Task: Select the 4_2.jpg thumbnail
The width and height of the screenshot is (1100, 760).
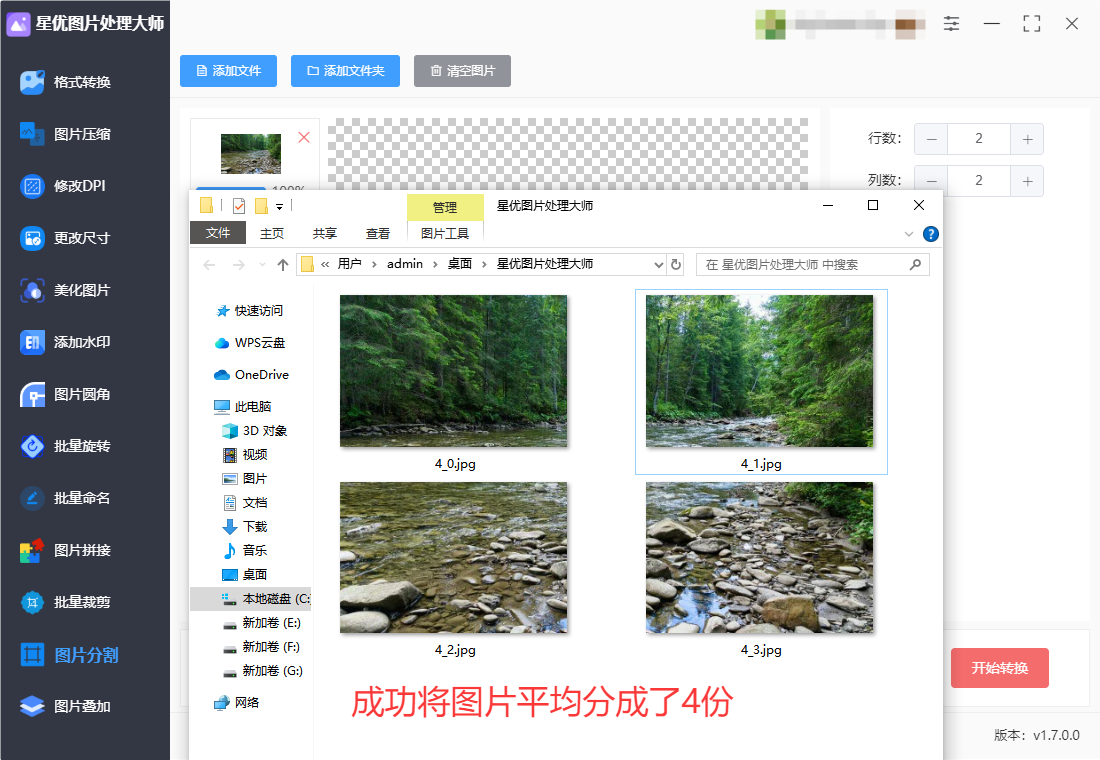Action: 454,558
